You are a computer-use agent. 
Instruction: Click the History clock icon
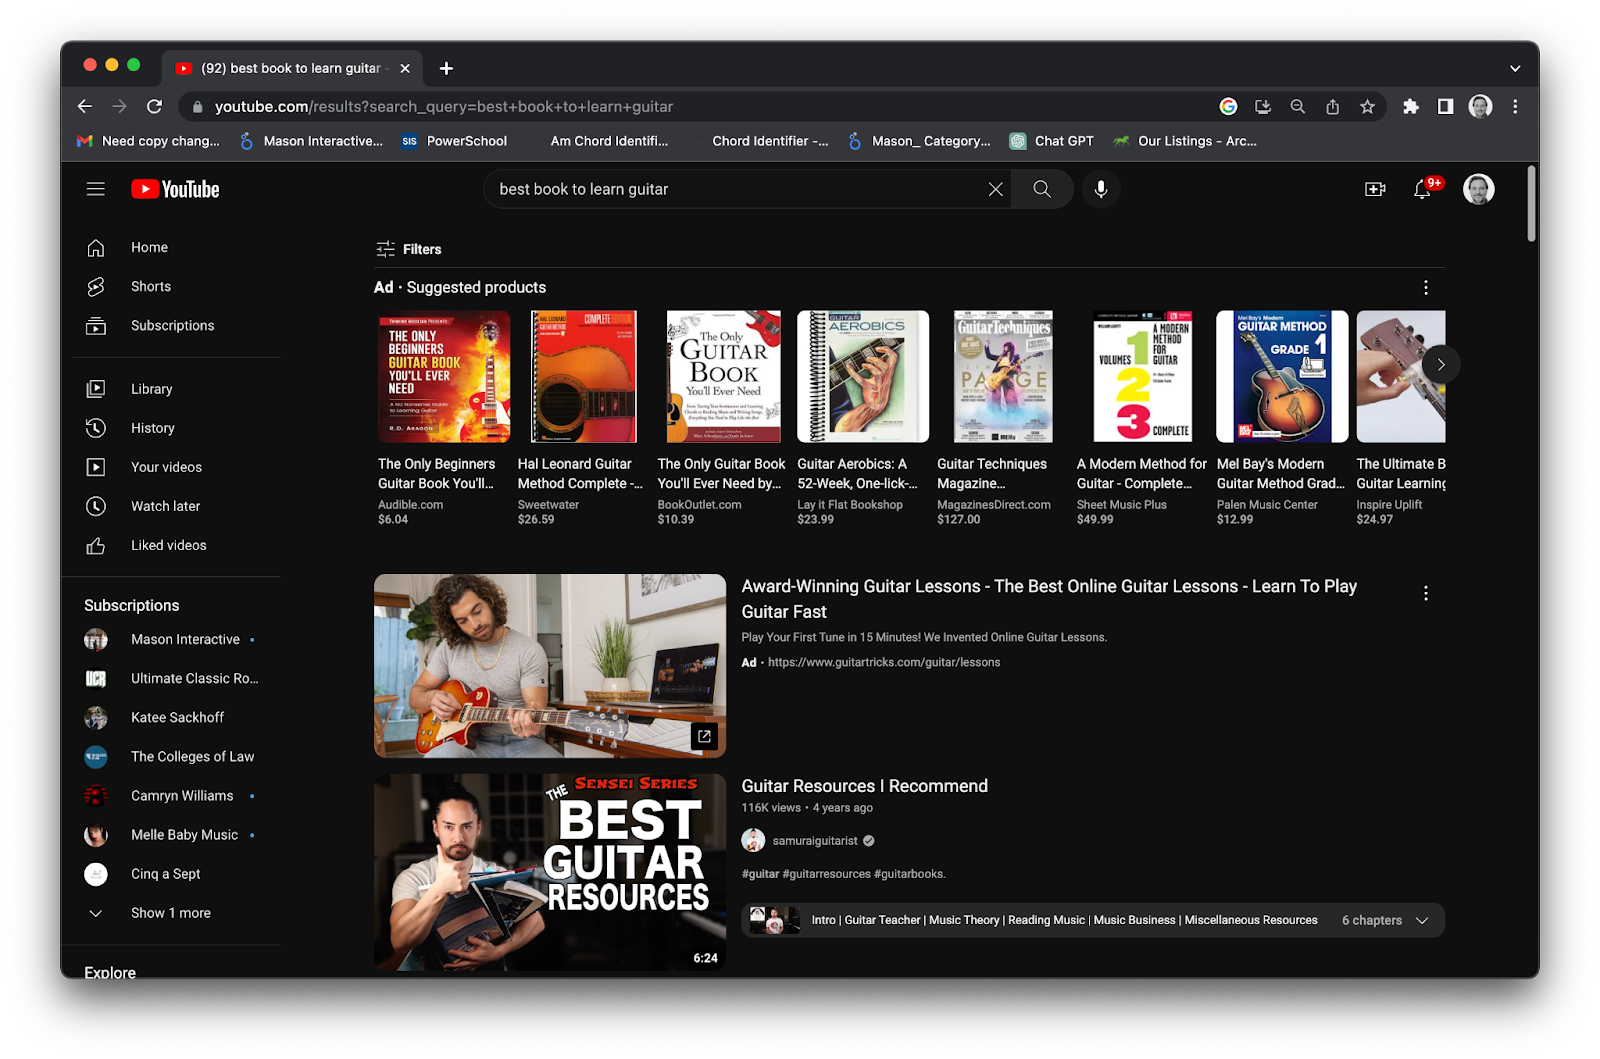click(x=96, y=428)
